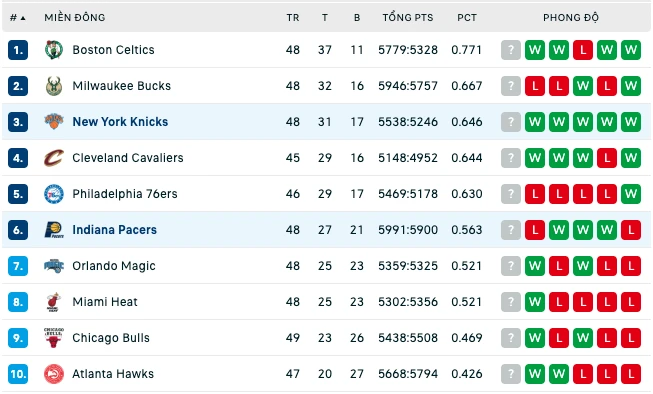The image size is (653, 394).
Task: Click the Boston Celtics team logo
Action: pyautogui.click(x=54, y=50)
